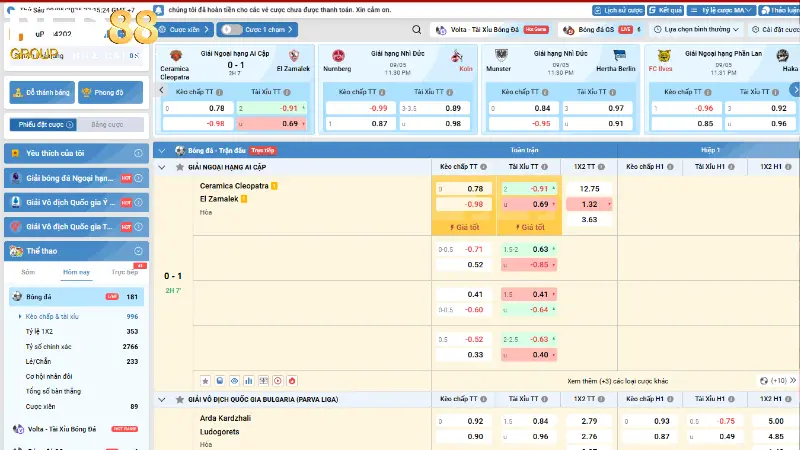The height and width of the screenshot is (450, 800).
Task: Collapse Bulgaria Parva Liga league rows
Action: pyautogui.click(x=162, y=399)
